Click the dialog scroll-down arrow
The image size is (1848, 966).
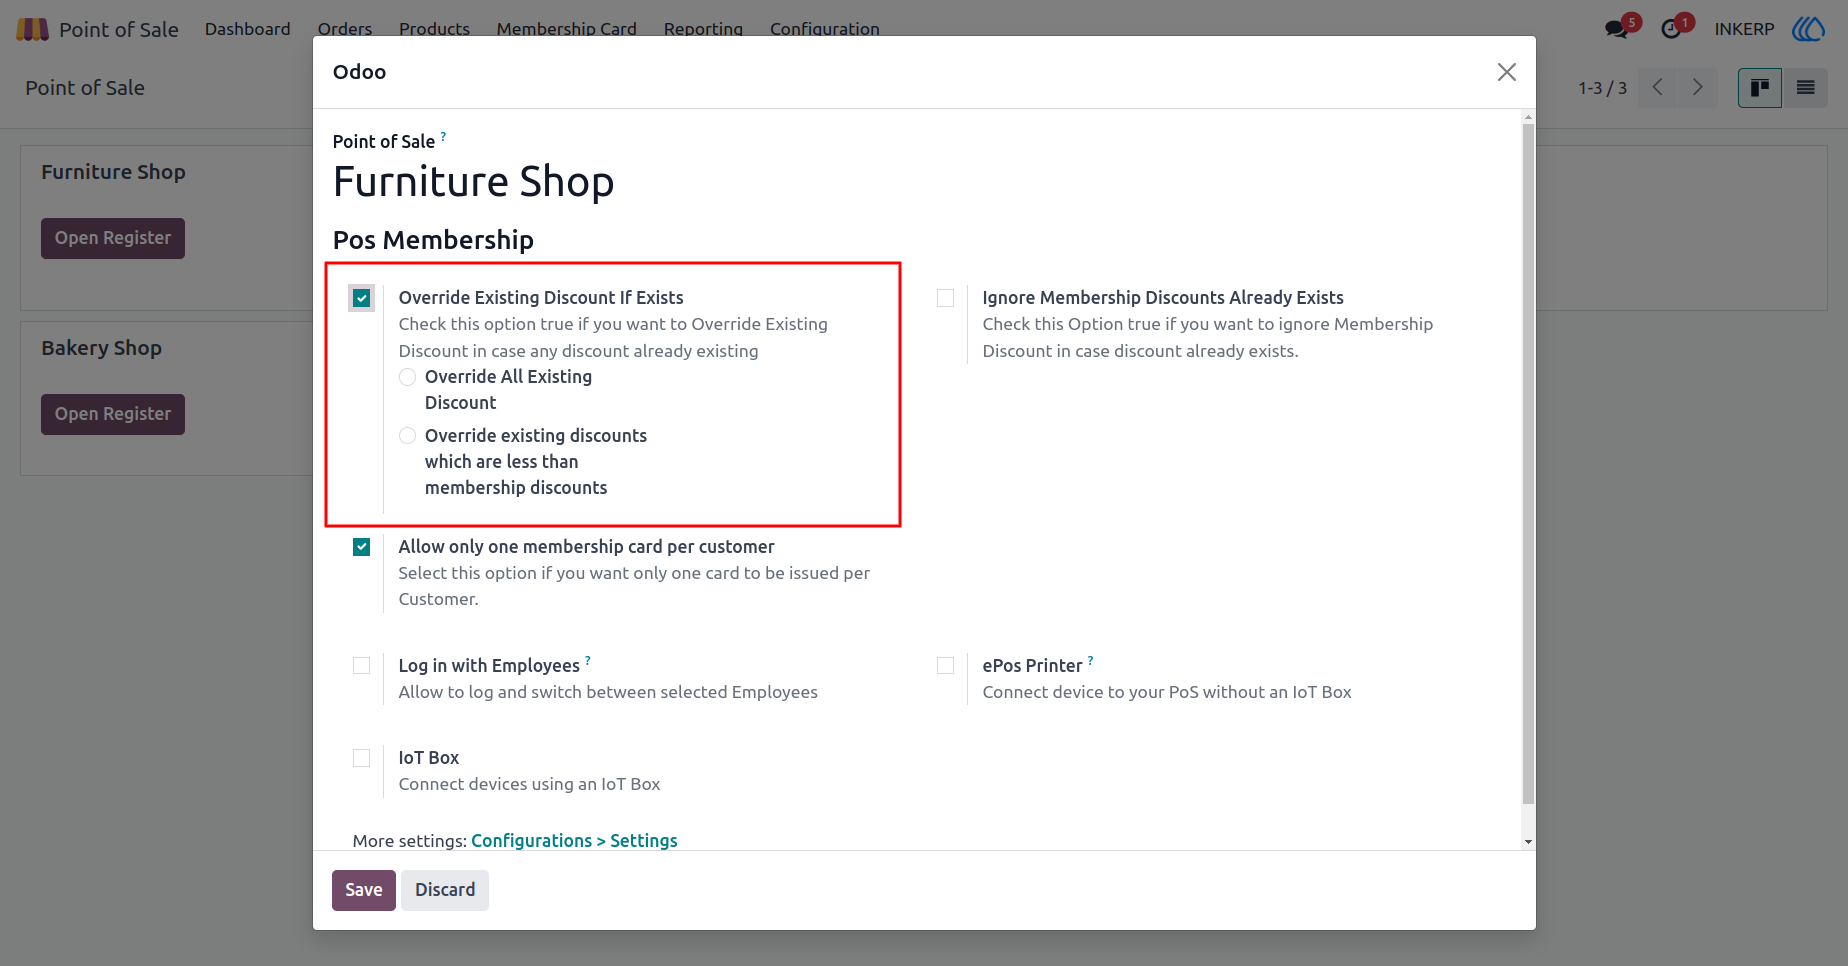(1528, 842)
